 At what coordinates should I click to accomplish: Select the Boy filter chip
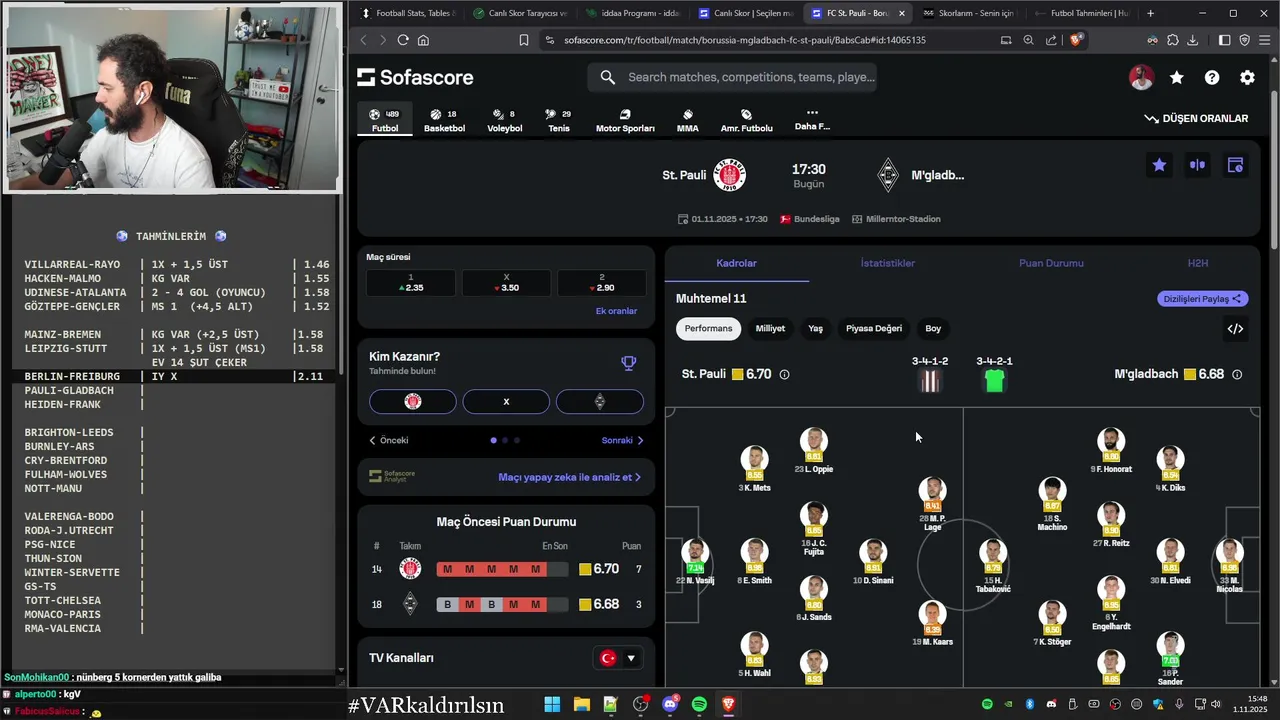[933, 328]
